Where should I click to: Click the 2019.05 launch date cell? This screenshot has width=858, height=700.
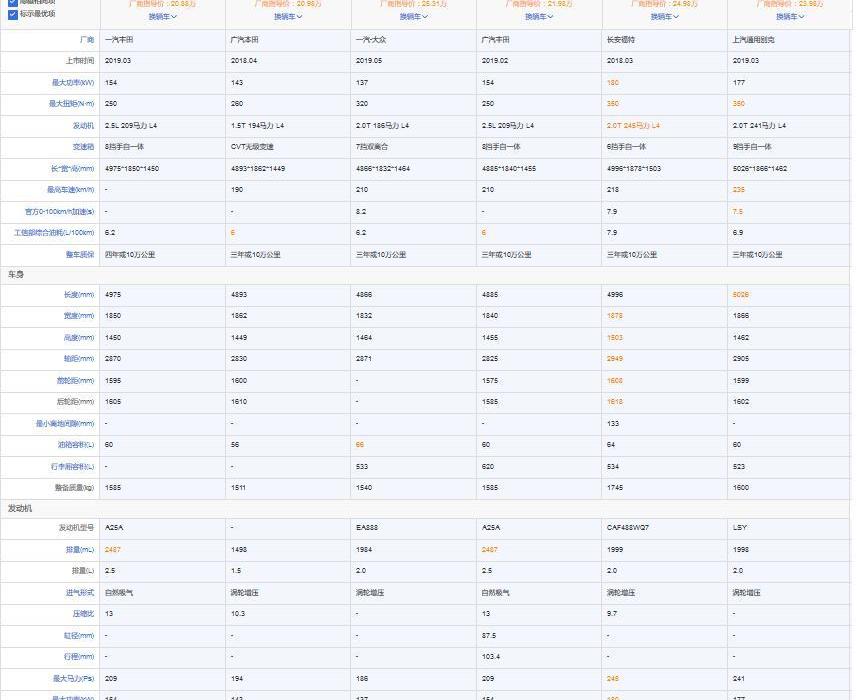coord(369,61)
